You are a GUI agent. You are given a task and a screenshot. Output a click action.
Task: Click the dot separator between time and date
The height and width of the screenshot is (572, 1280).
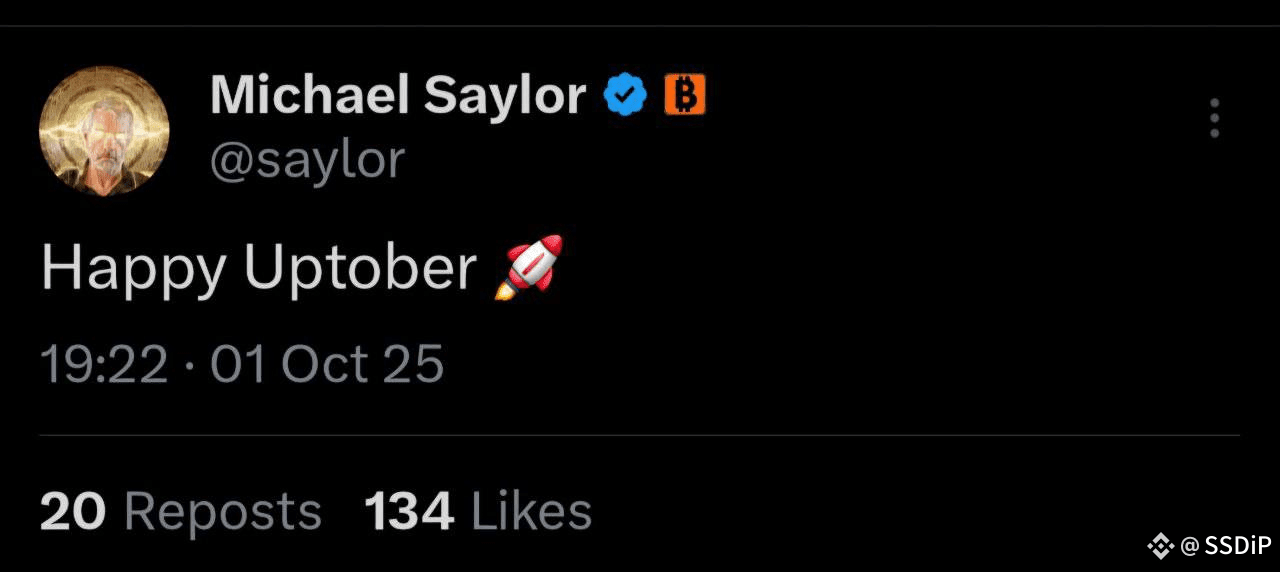tap(189, 365)
